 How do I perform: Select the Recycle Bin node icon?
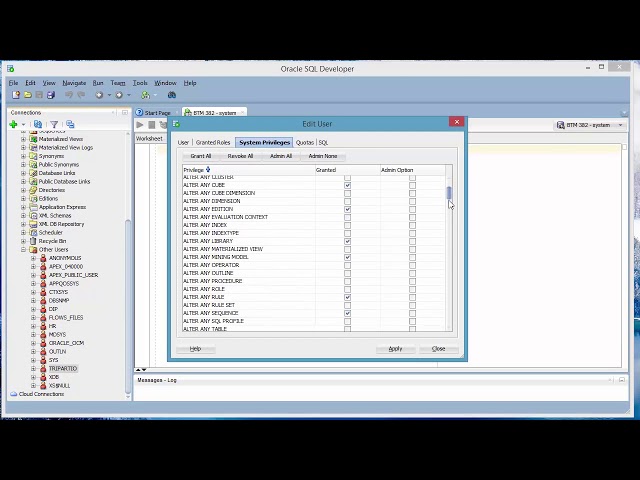[33, 241]
